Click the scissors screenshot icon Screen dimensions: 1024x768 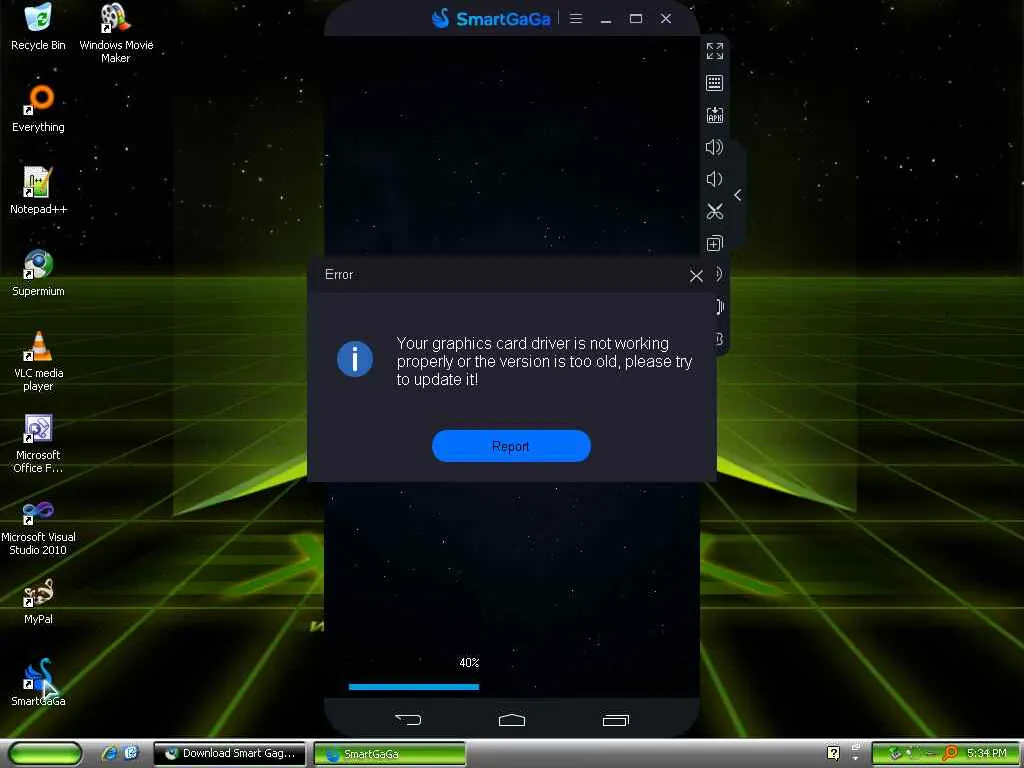(x=714, y=211)
